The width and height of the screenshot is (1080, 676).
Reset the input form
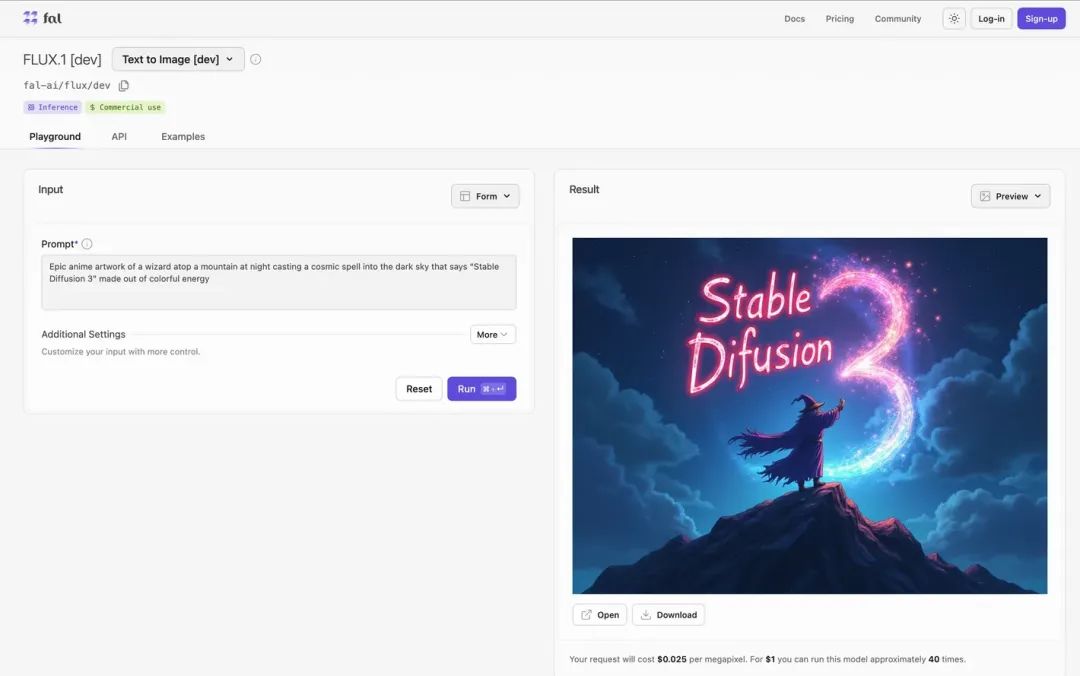click(x=419, y=389)
